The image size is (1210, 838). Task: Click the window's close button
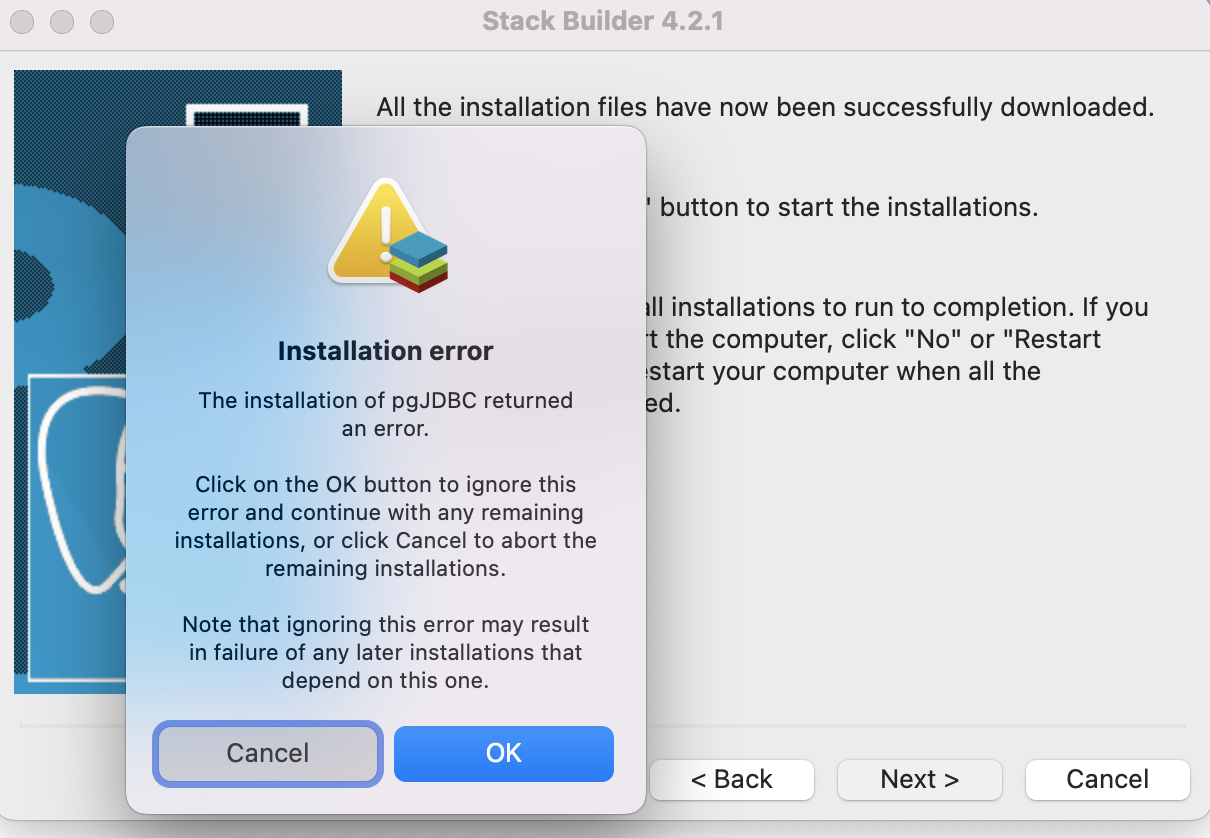click(22, 21)
